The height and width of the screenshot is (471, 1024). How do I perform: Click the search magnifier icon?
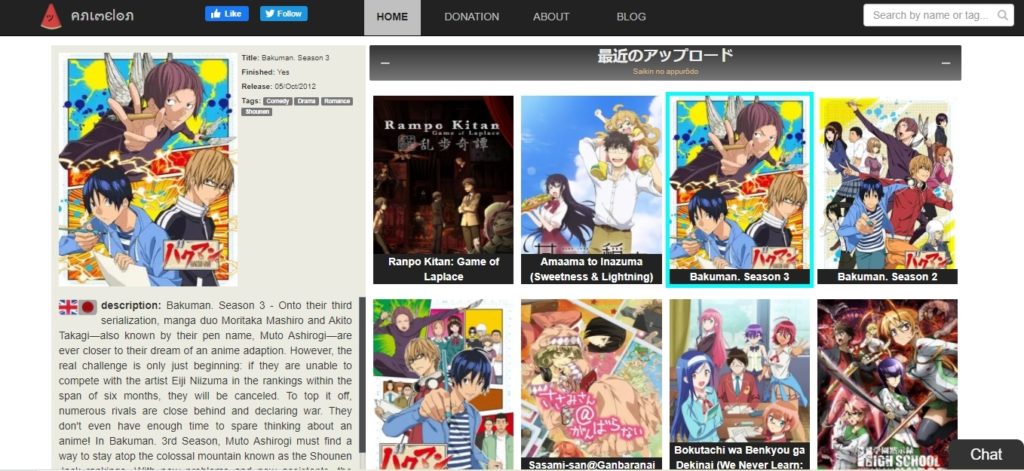pyautogui.click(x=1002, y=15)
